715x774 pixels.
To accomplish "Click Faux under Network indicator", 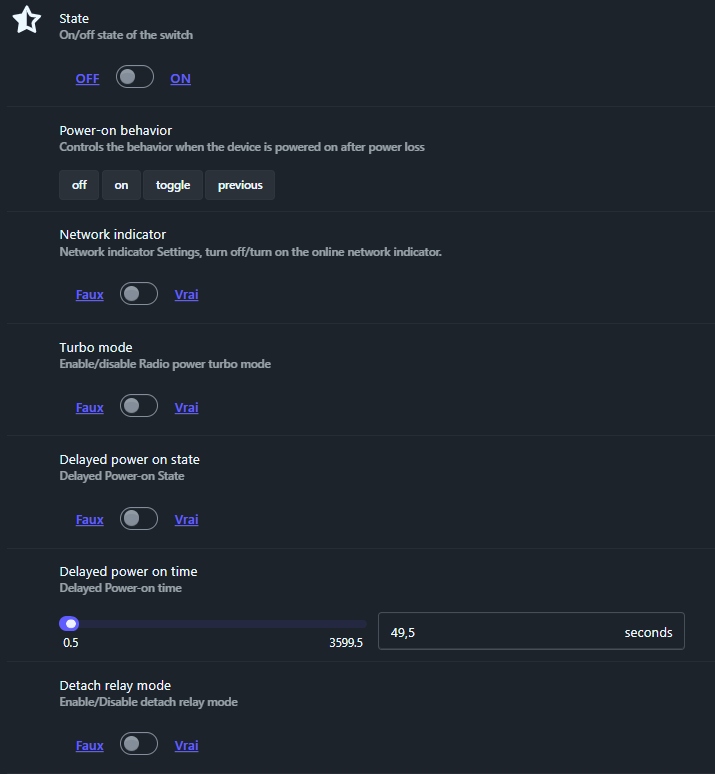I will pyautogui.click(x=89, y=295).
